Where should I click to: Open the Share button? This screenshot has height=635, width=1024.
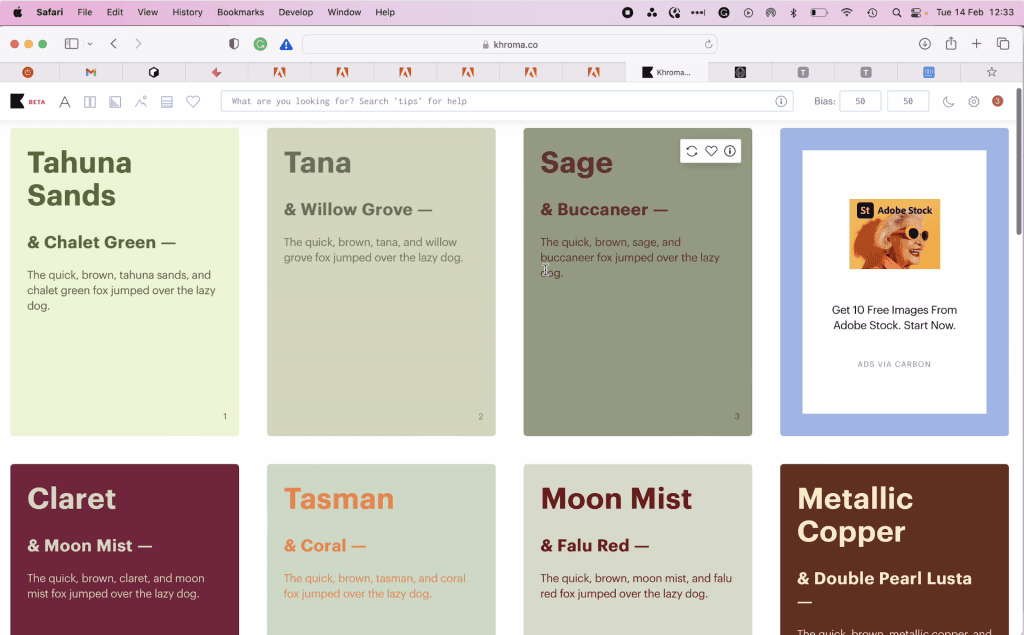[951, 43]
